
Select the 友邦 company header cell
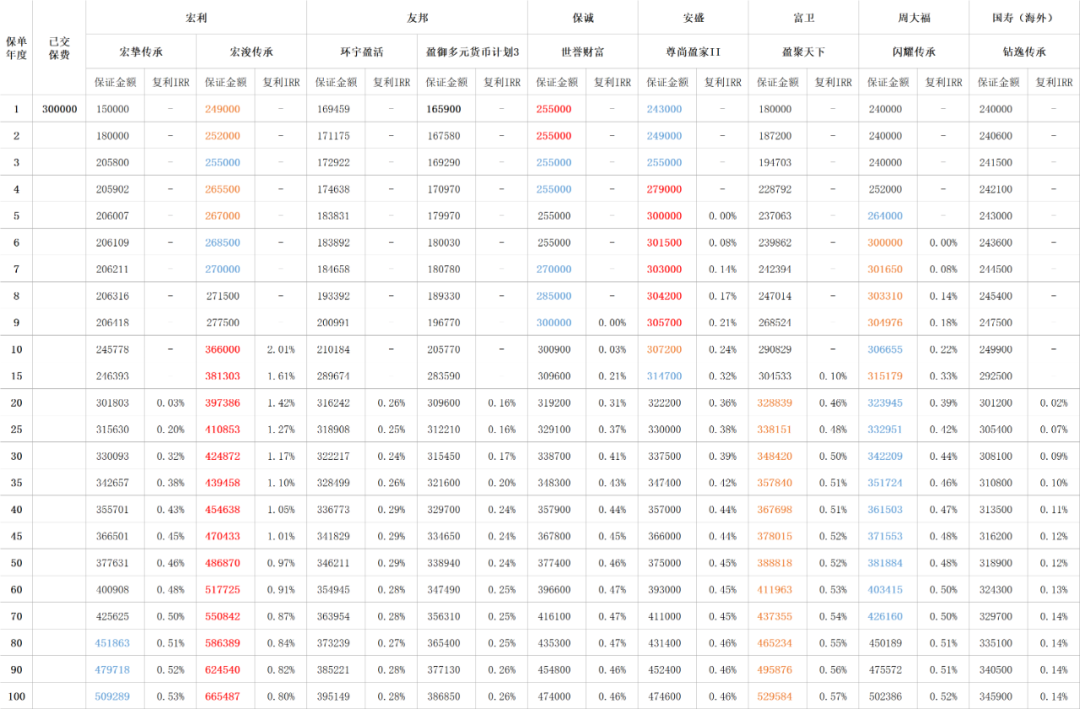pos(417,18)
